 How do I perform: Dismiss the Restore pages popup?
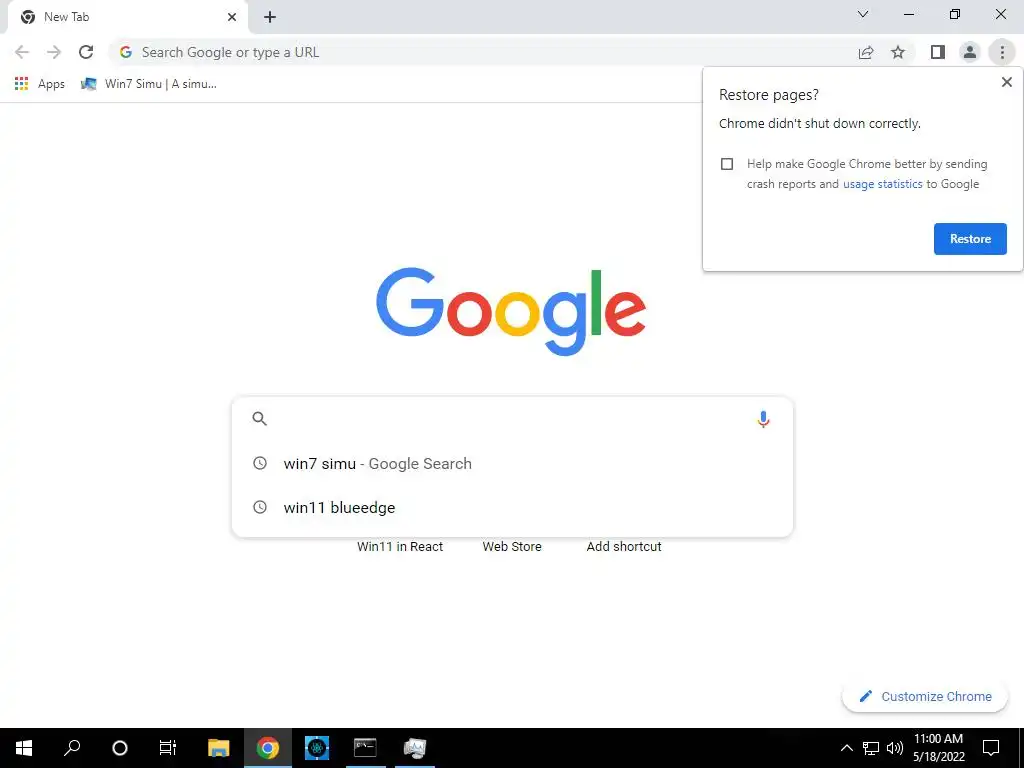click(1006, 82)
